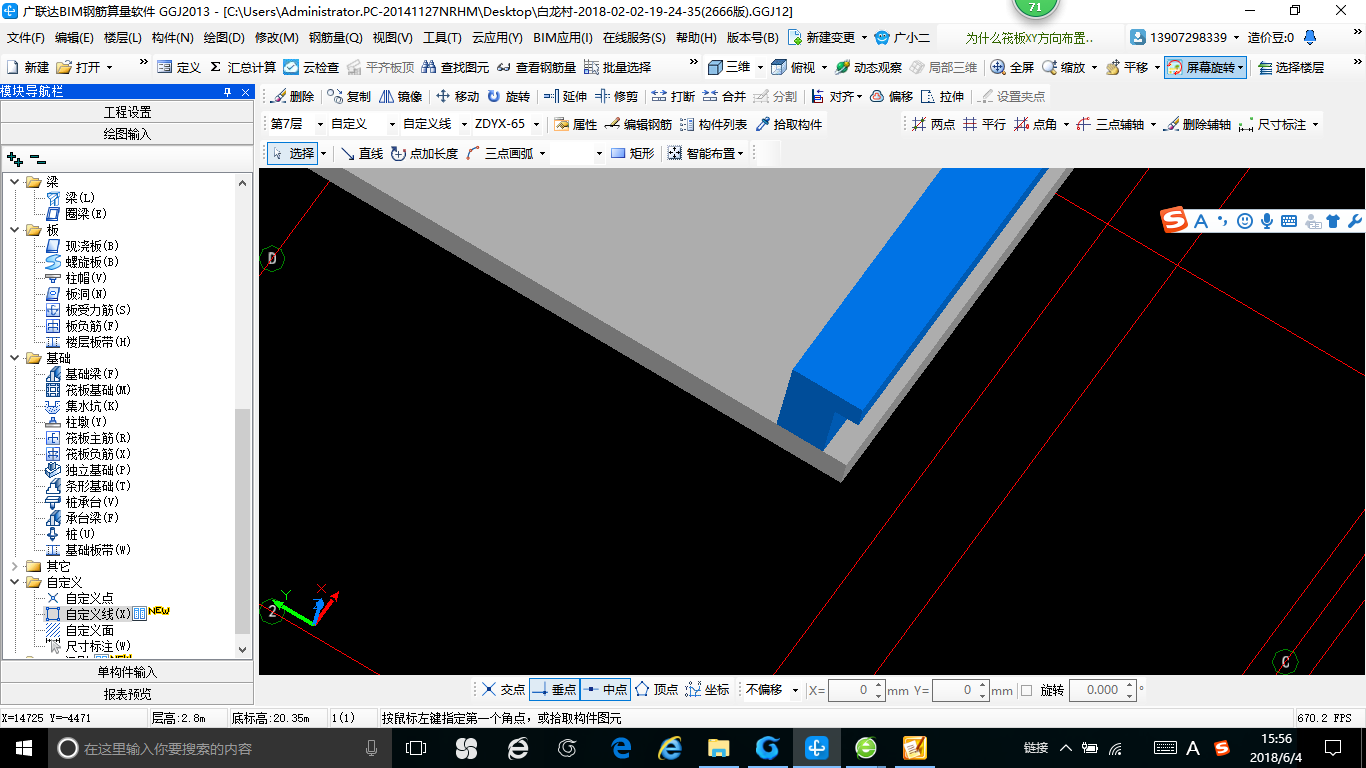Toggle 交点 intersection snap
The width and height of the screenshot is (1366, 768).
coord(503,690)
